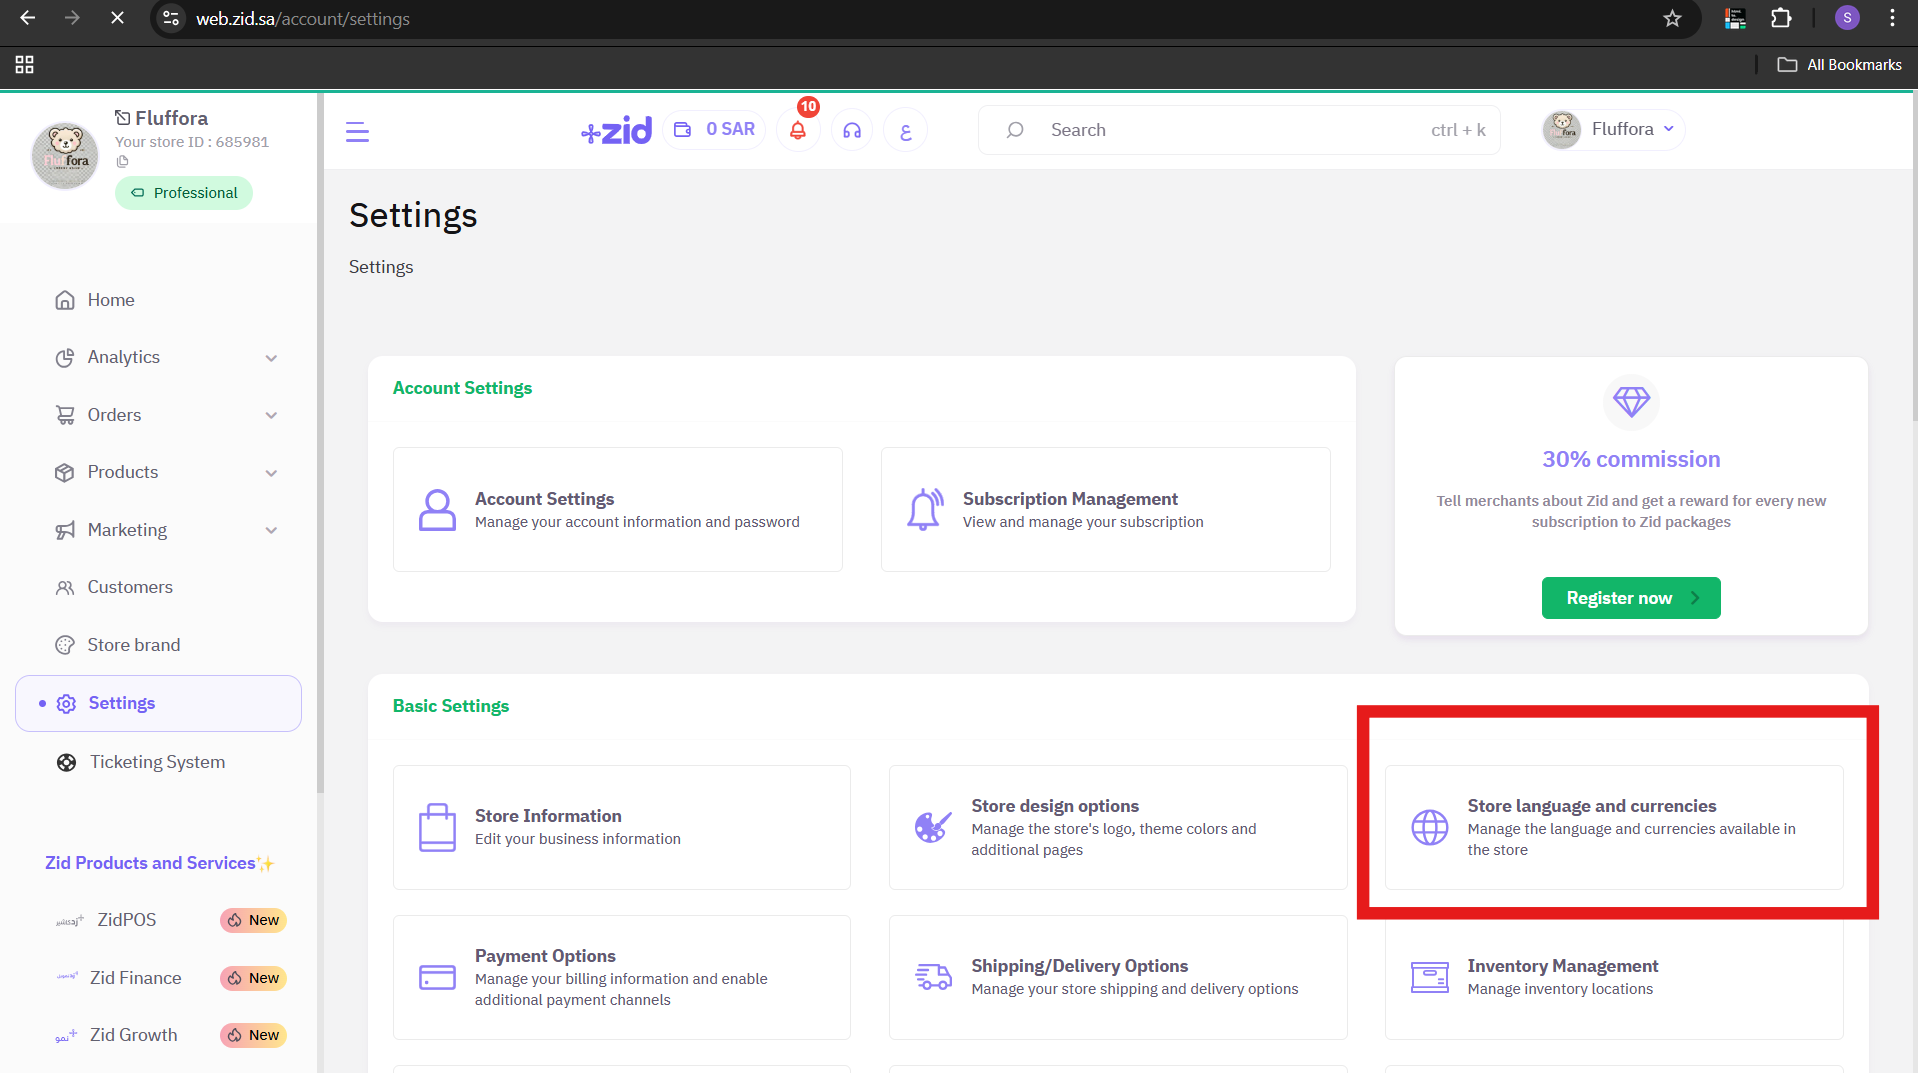Open Account Settings card

pyautogui.click(x=618, y=509)
